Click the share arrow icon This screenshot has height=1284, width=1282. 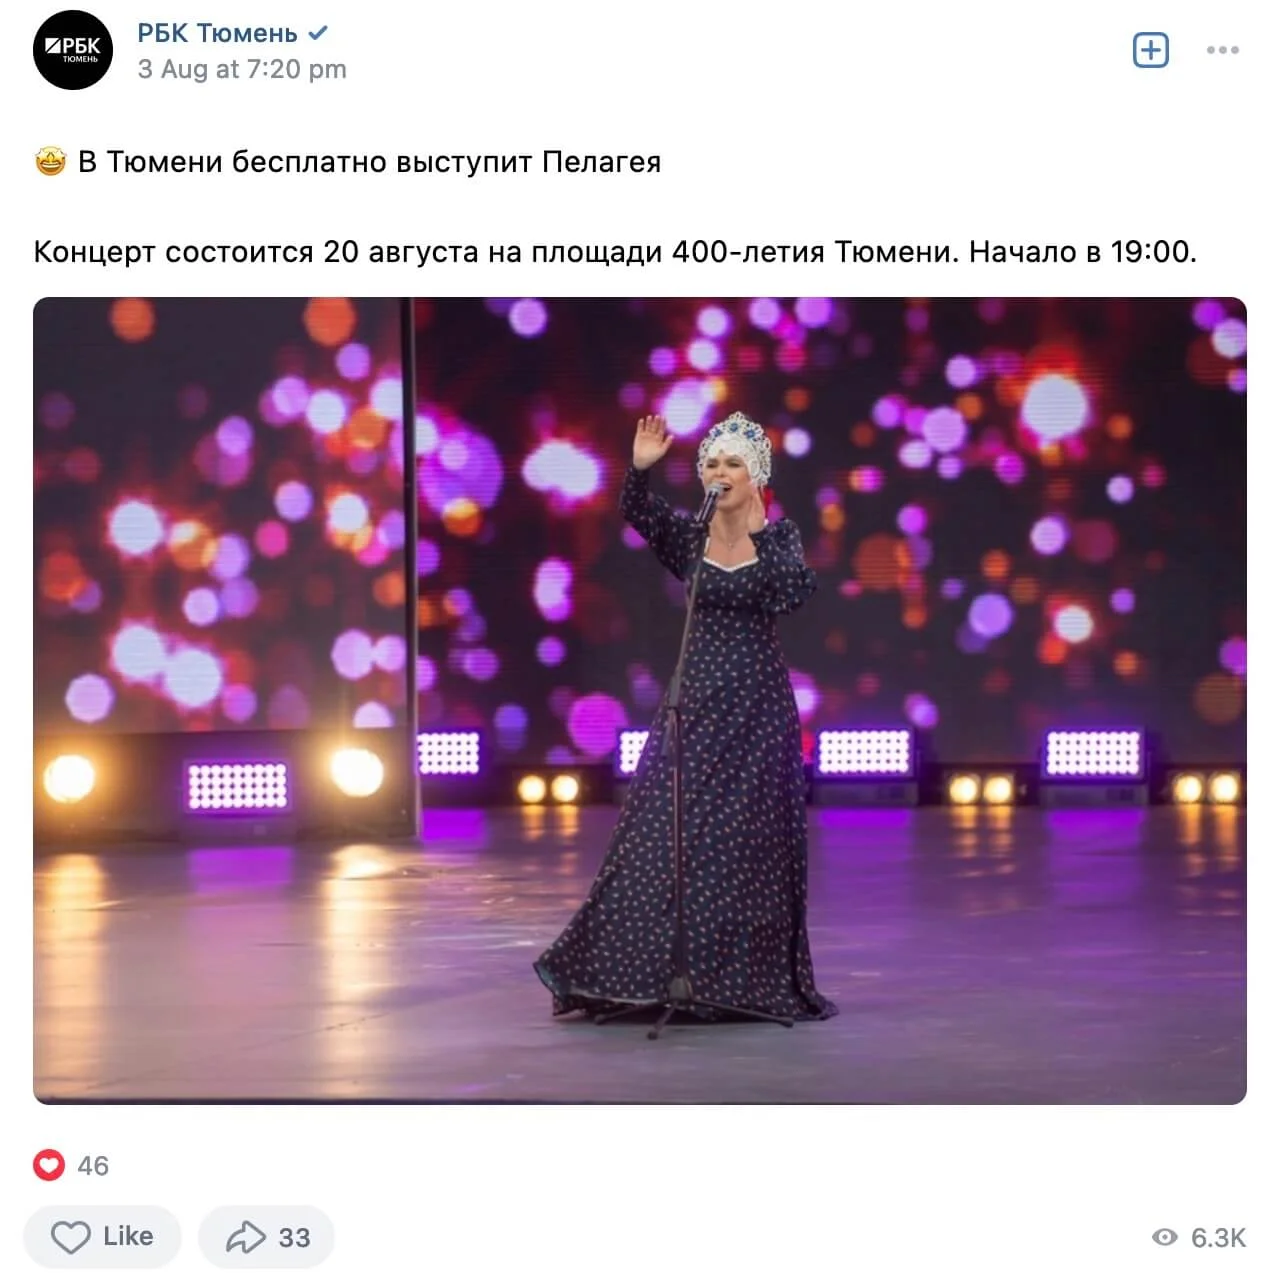245,1237
